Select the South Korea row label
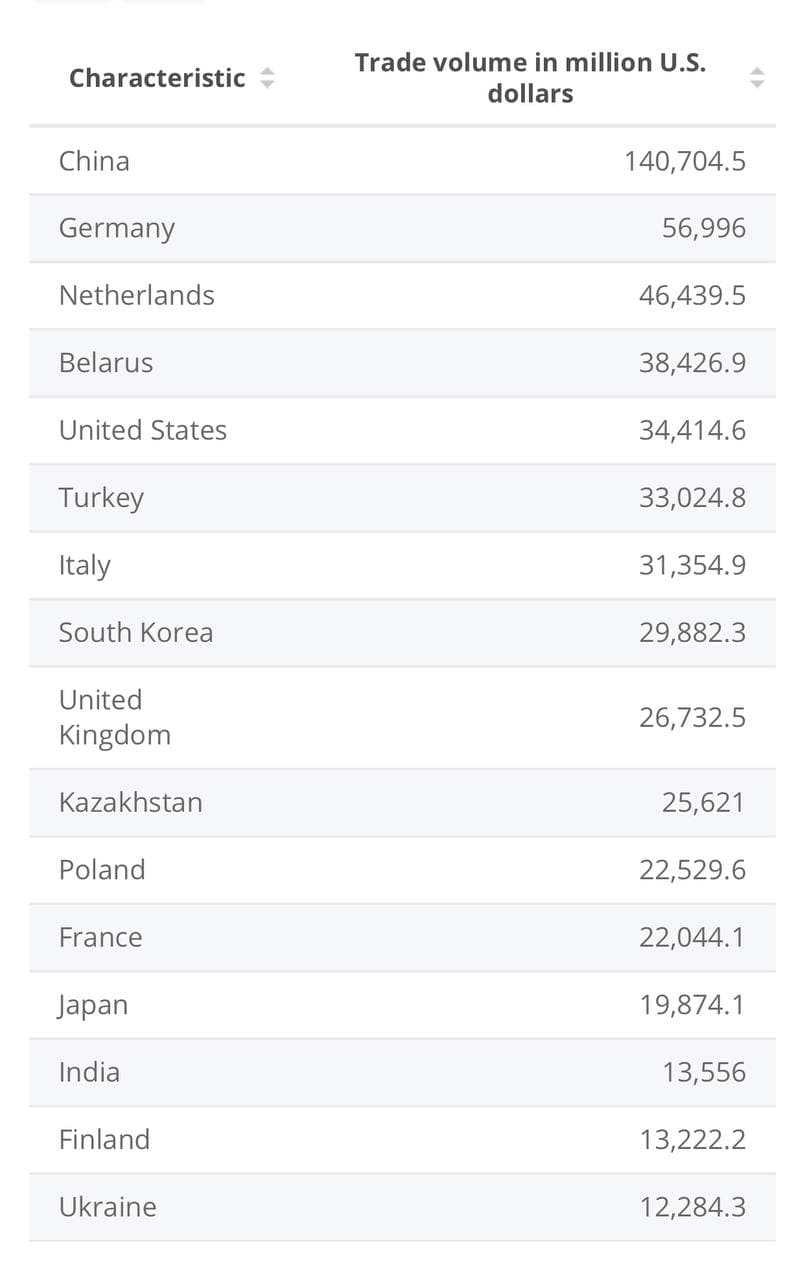Viewport: 805px width, 1280px height. click(x=135, y=632)
